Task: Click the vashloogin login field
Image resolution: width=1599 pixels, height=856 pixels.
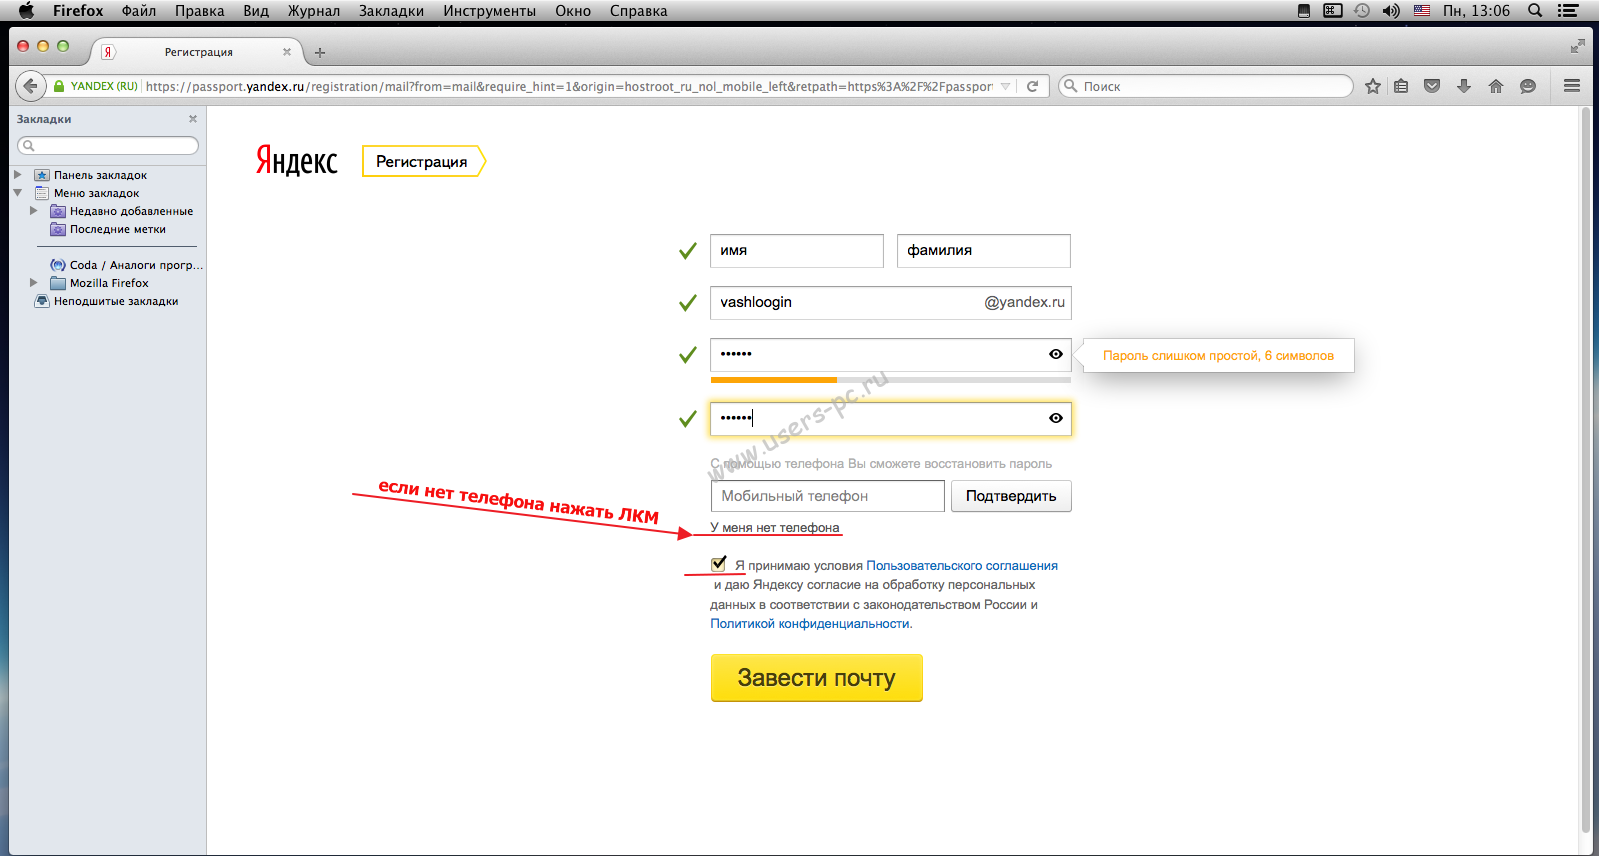Action: point(890,302)
